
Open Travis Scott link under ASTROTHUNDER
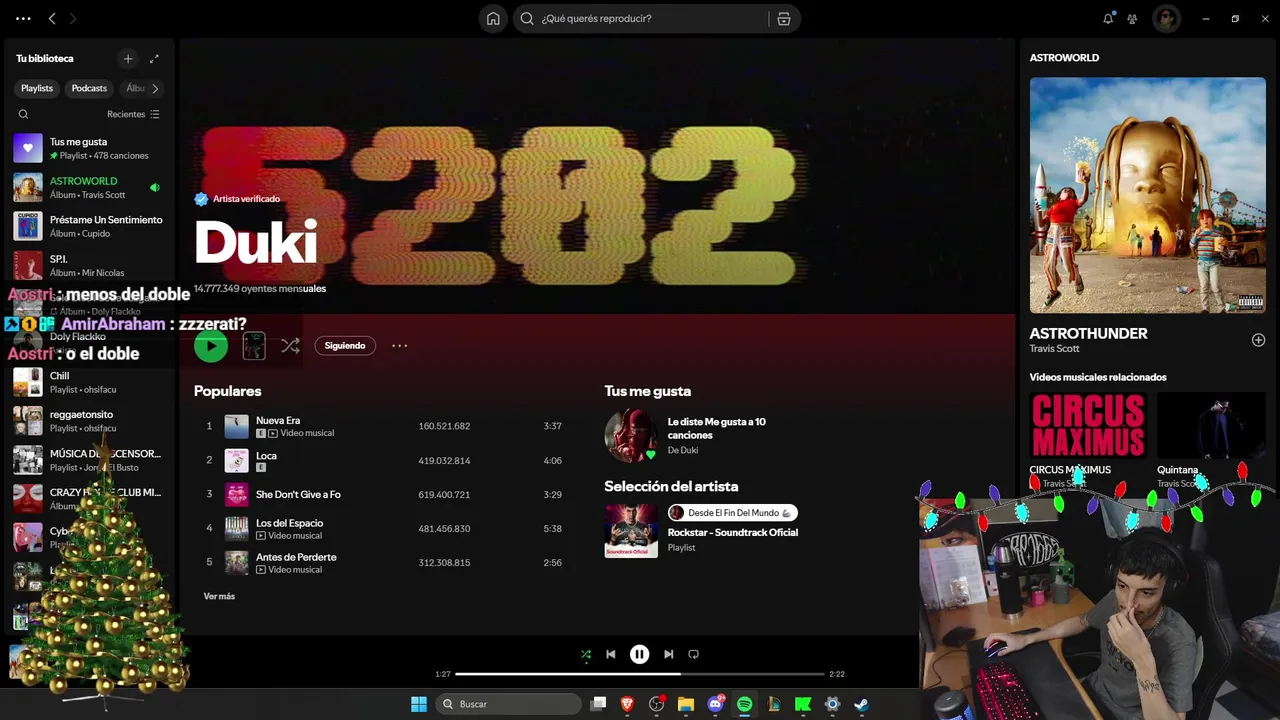(x=1054, y=349)
